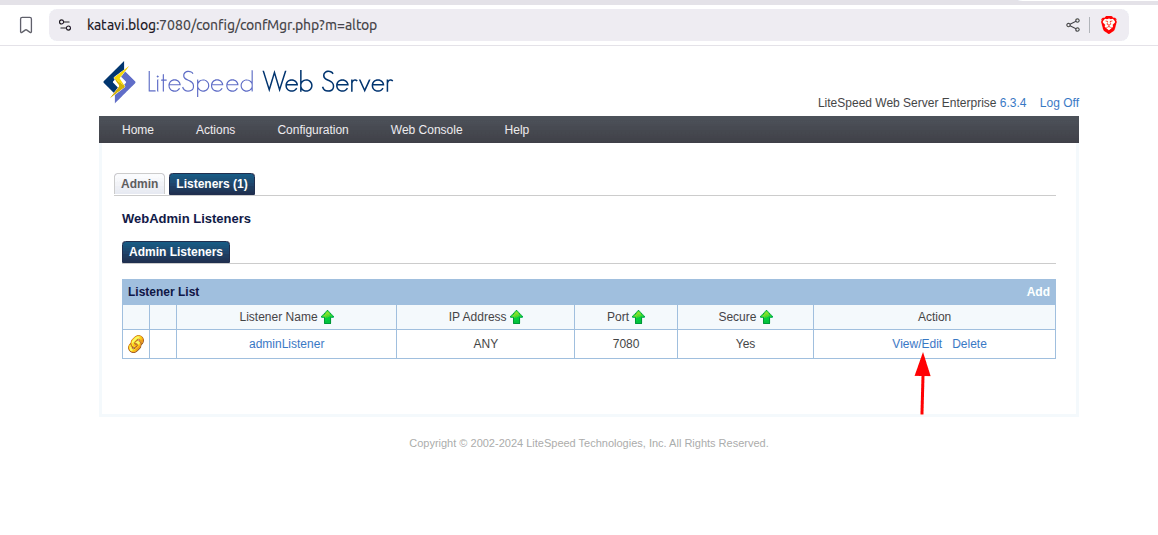Click the share icon in address bar
This screenshot has height=535, width=1158.
pos(1073,26)
